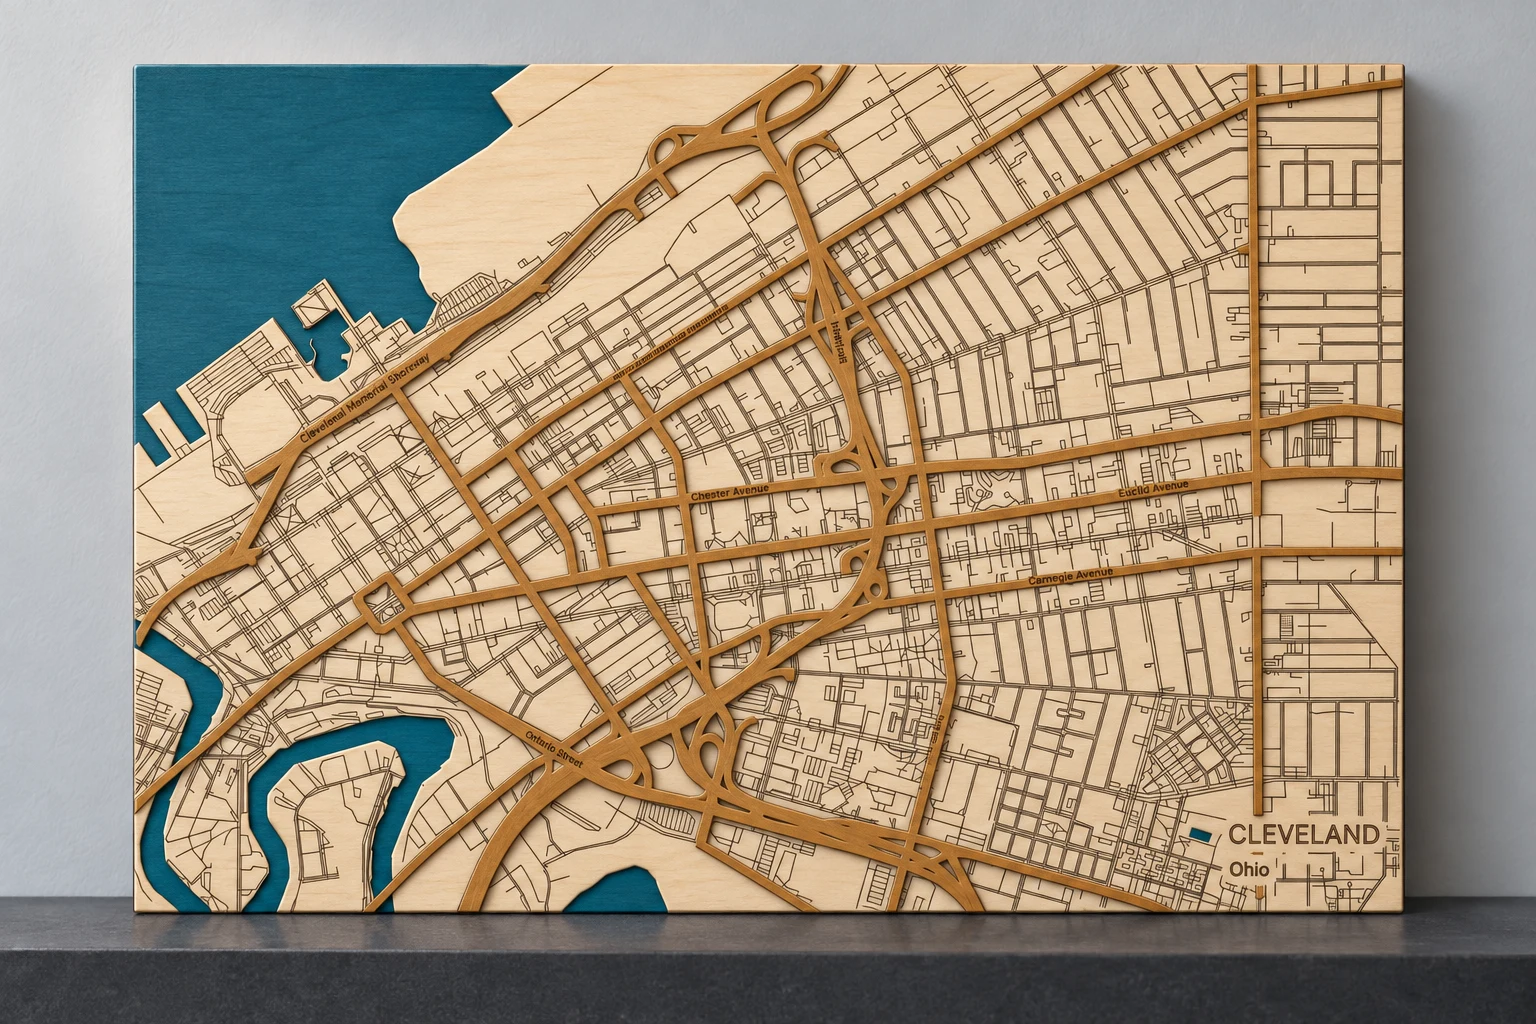Click the "Ontario Street" label

[x=554, y=751]
